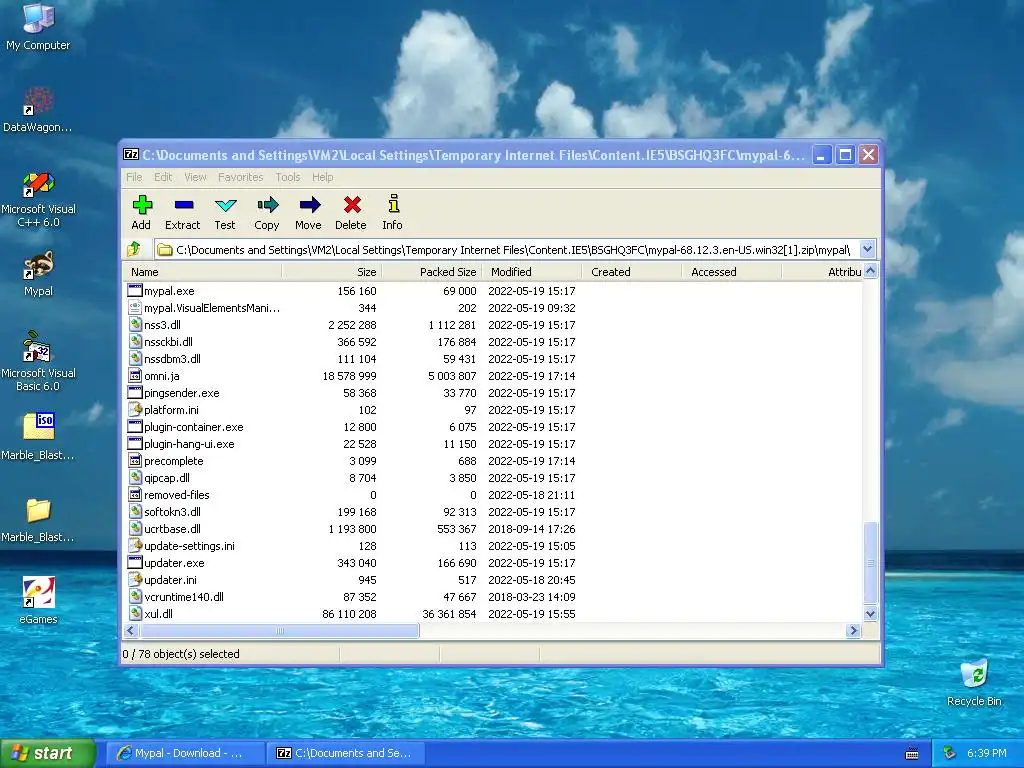Select the qipcap.dll row
This screenshot has width=1024, height=768.
click(493, 477)
